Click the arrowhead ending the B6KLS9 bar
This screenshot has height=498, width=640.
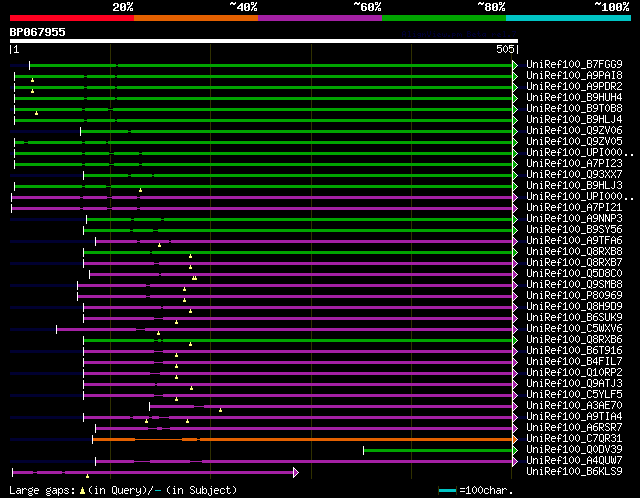pos(295,471)
